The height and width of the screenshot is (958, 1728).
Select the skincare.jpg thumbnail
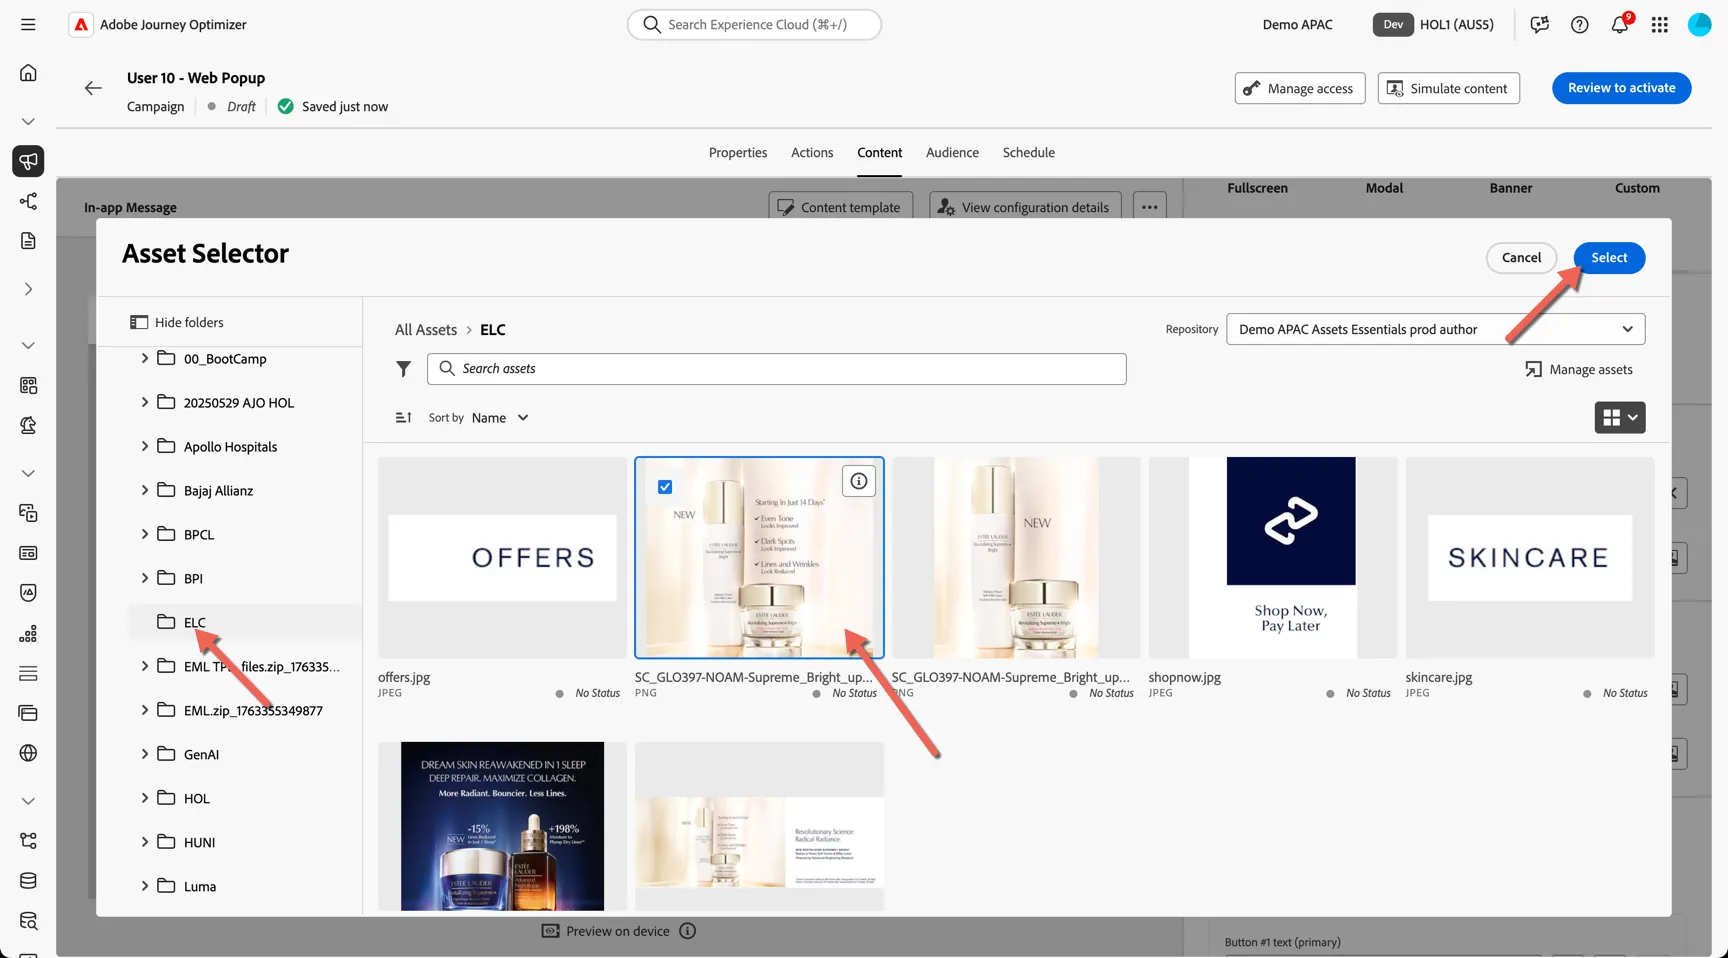(1530, 558)
